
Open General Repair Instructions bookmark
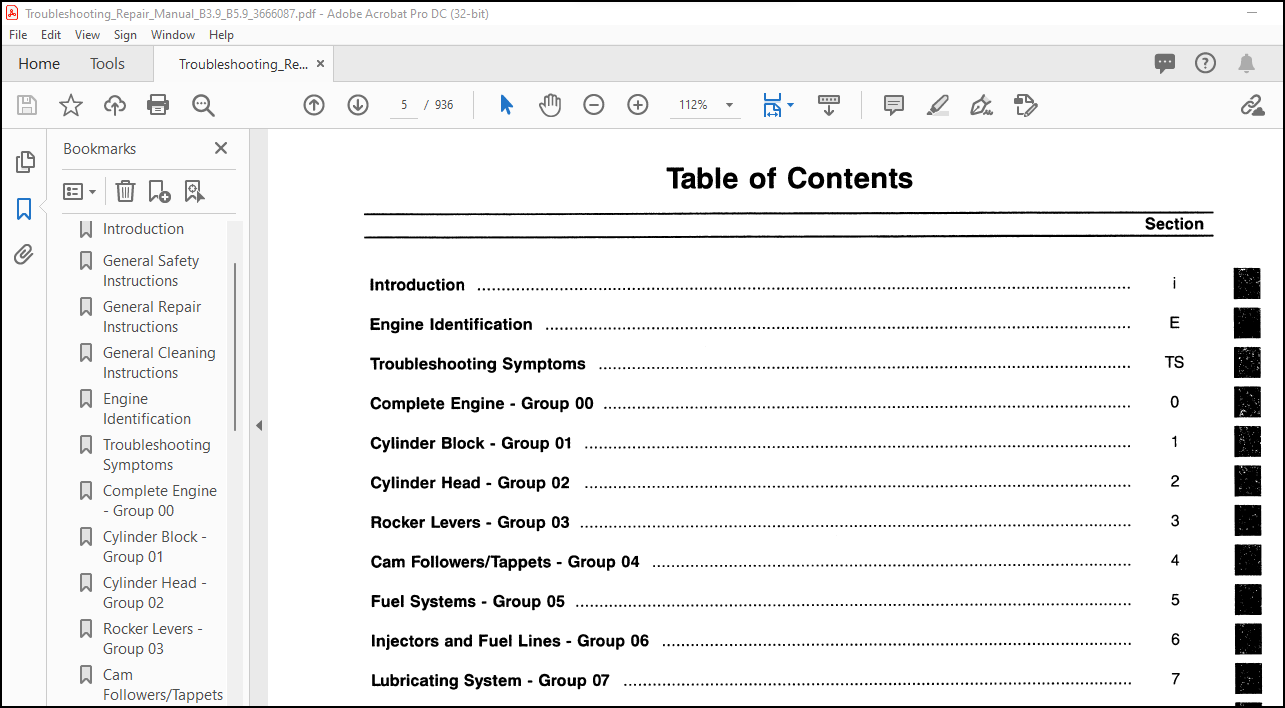point(152,317)
